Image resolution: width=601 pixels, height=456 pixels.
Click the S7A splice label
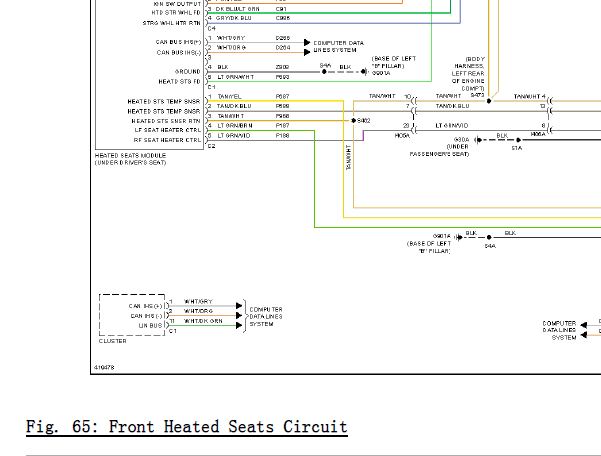coord(517,148)
